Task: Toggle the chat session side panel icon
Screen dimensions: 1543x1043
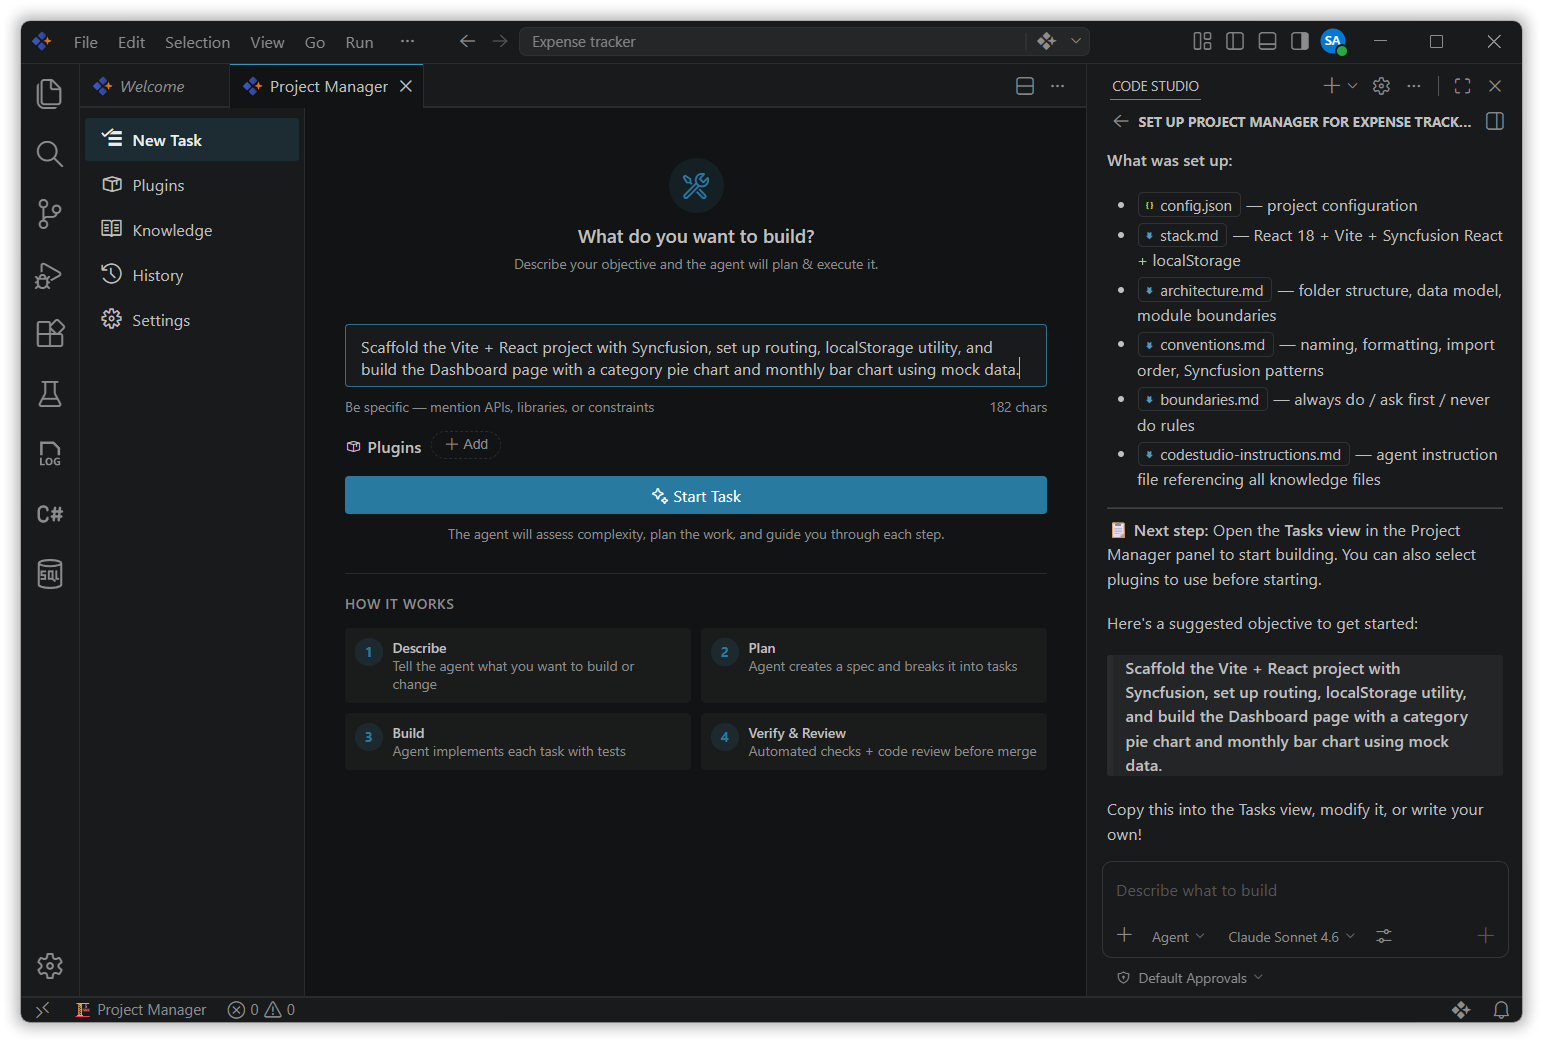Action: tap(1495, 121)
